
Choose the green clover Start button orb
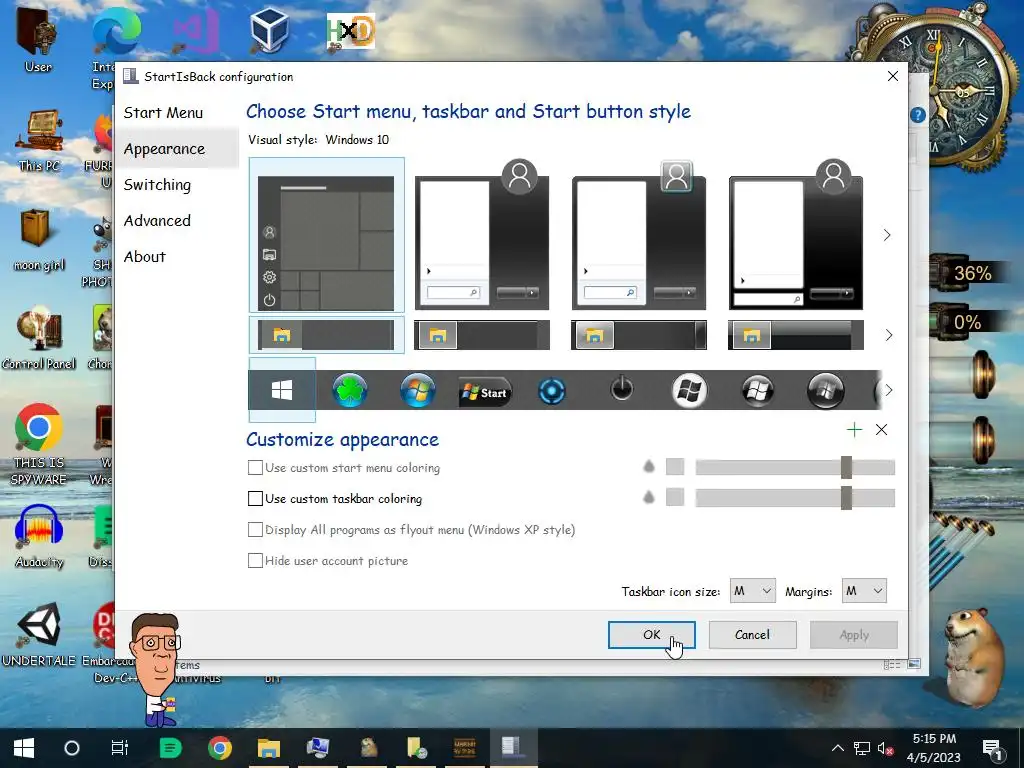(350, 391)
